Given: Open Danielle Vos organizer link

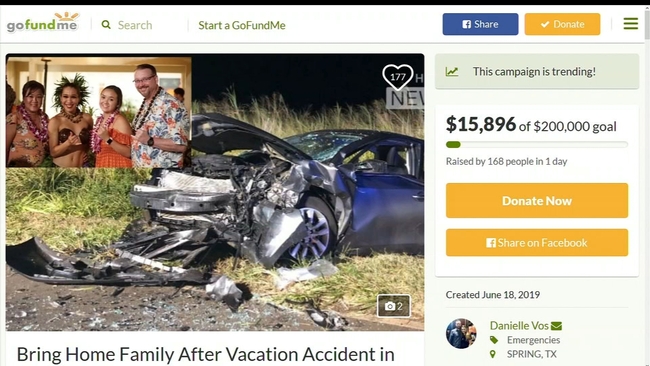Looking at the screenshot, I should coord(519,325).
